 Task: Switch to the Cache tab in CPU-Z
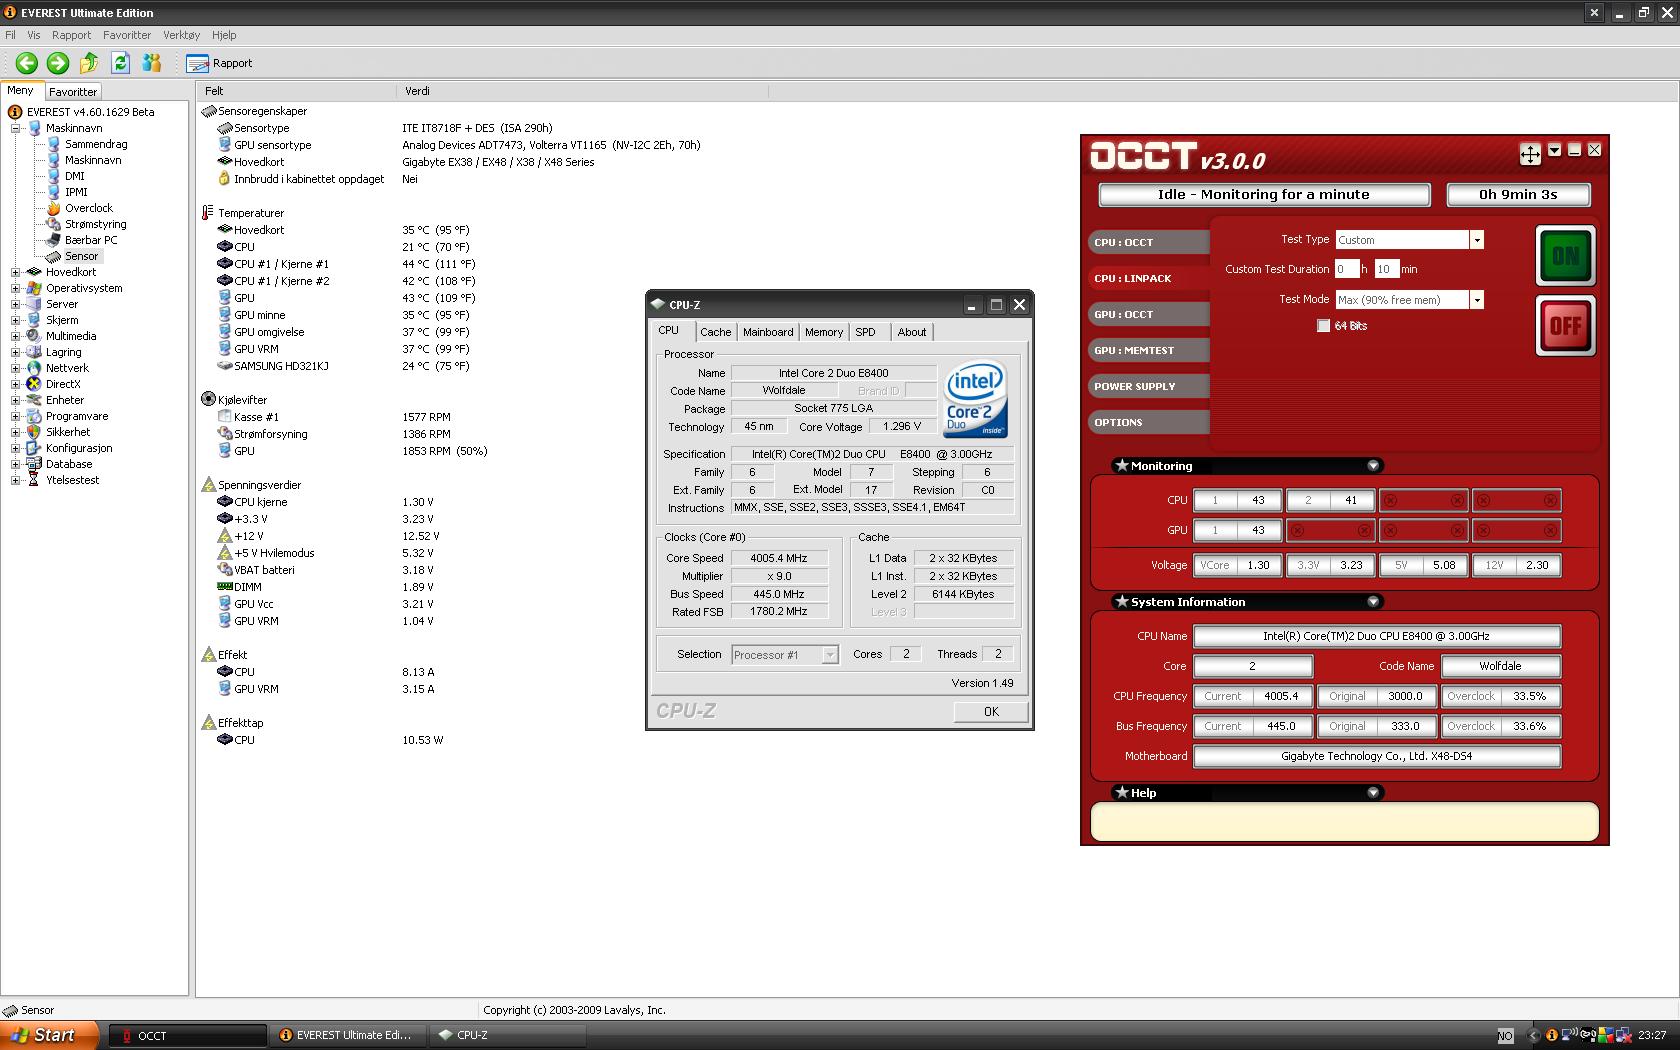tap(715, 332)
